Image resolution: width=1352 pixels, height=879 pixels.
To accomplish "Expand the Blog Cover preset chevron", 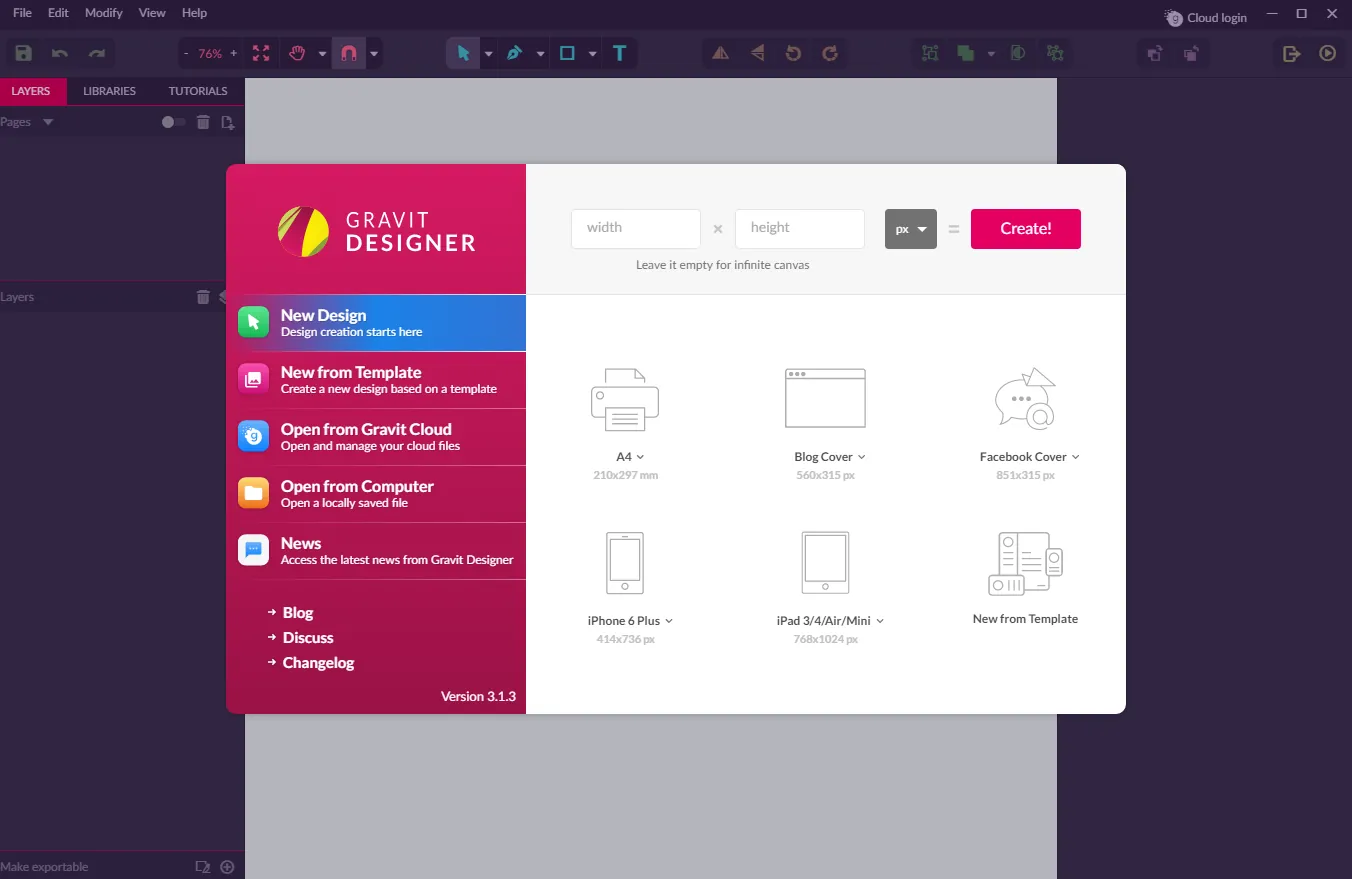I will pos(861,457).
